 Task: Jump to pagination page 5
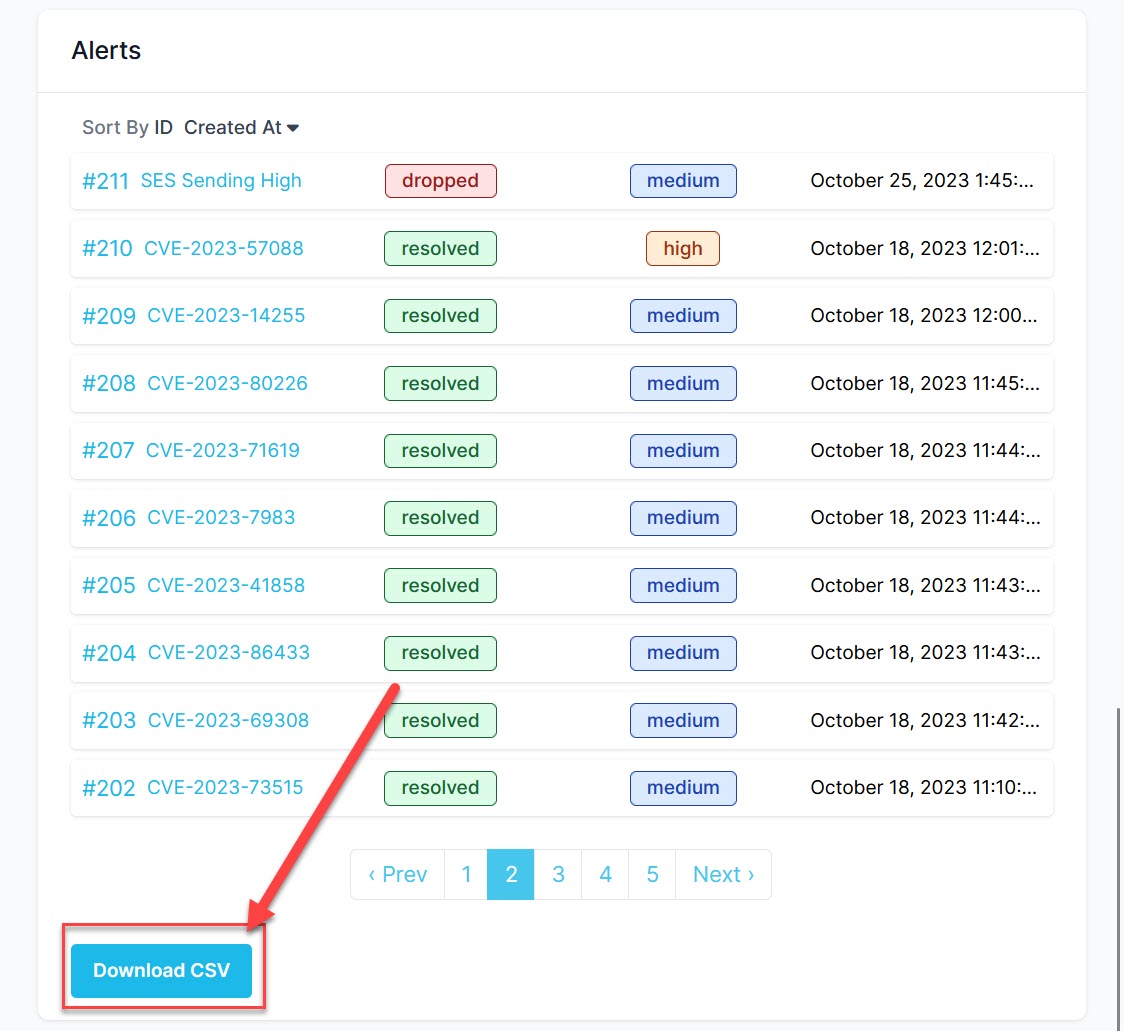pyautogui.click(x=652, y=874)
